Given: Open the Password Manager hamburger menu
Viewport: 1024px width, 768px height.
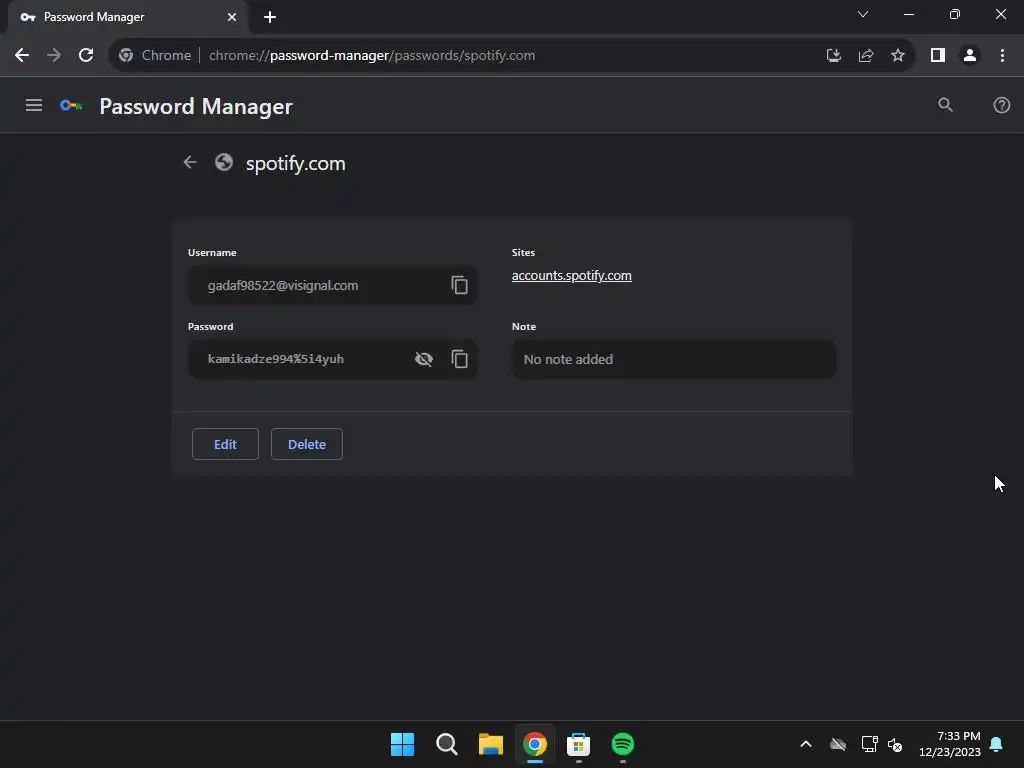Looking at the screenshot, I should click(x=34, y=105).
